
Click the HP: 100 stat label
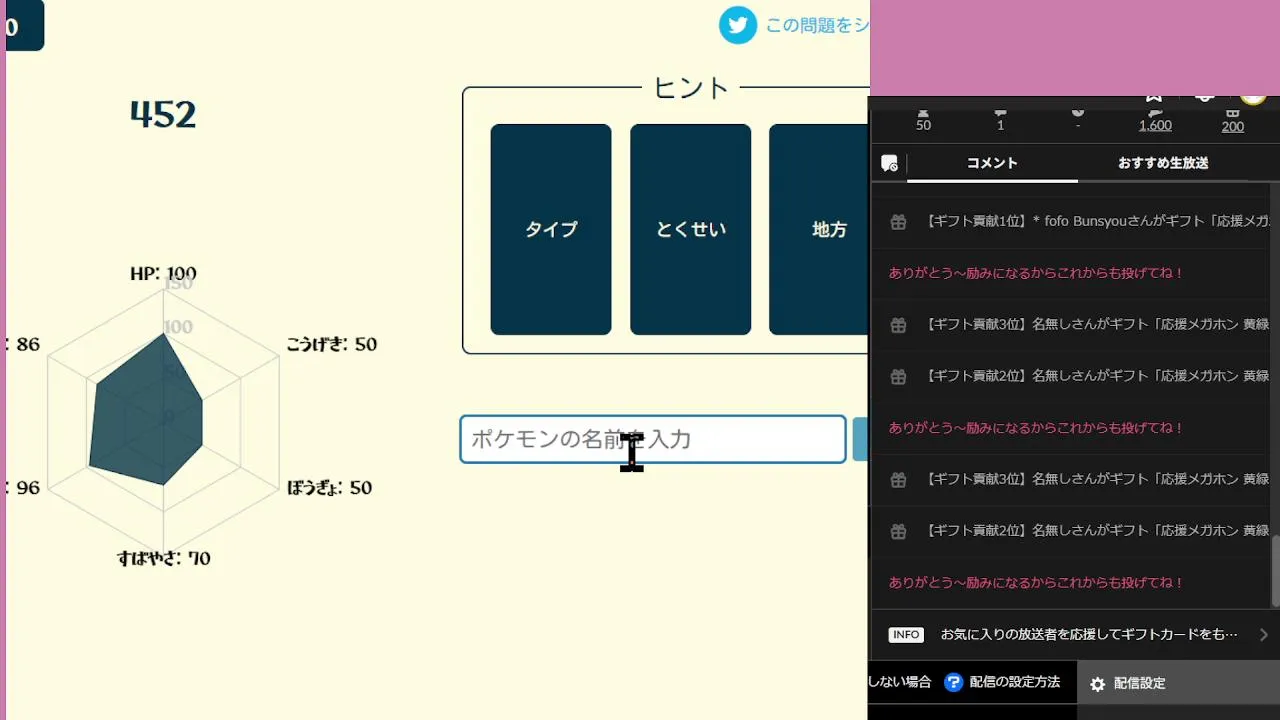click(163, 273)
